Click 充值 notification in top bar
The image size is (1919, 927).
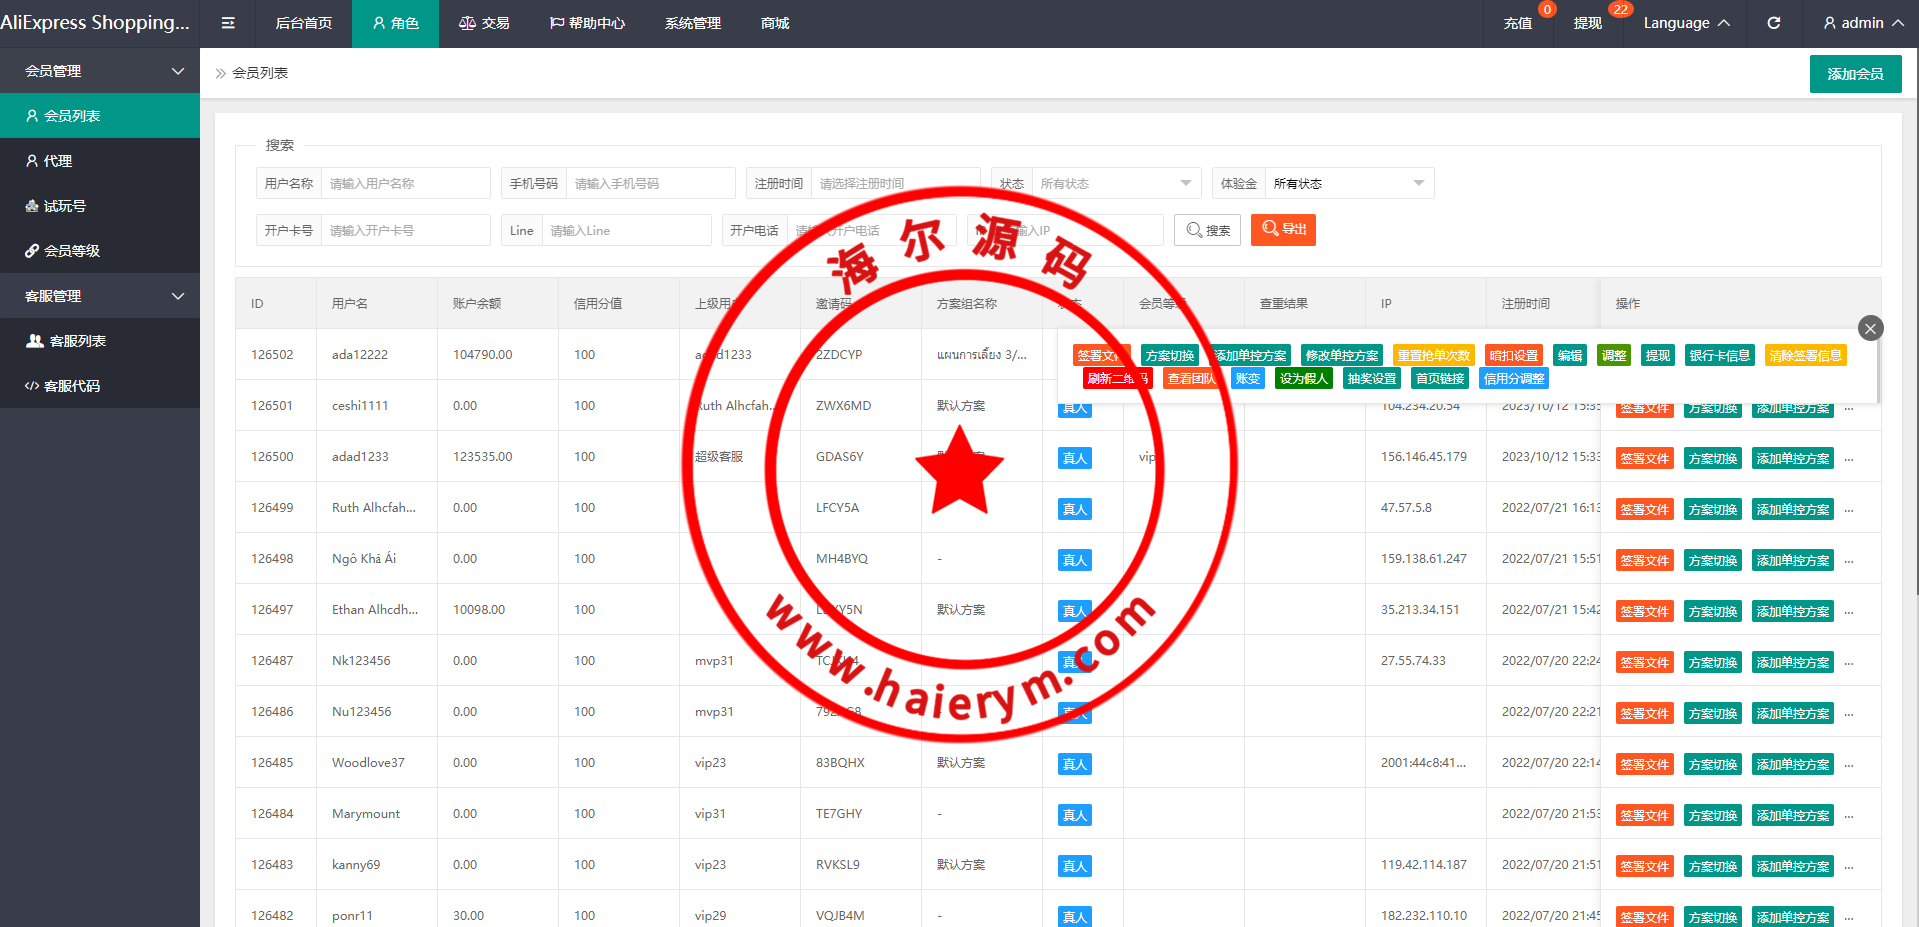[1517, 23]
